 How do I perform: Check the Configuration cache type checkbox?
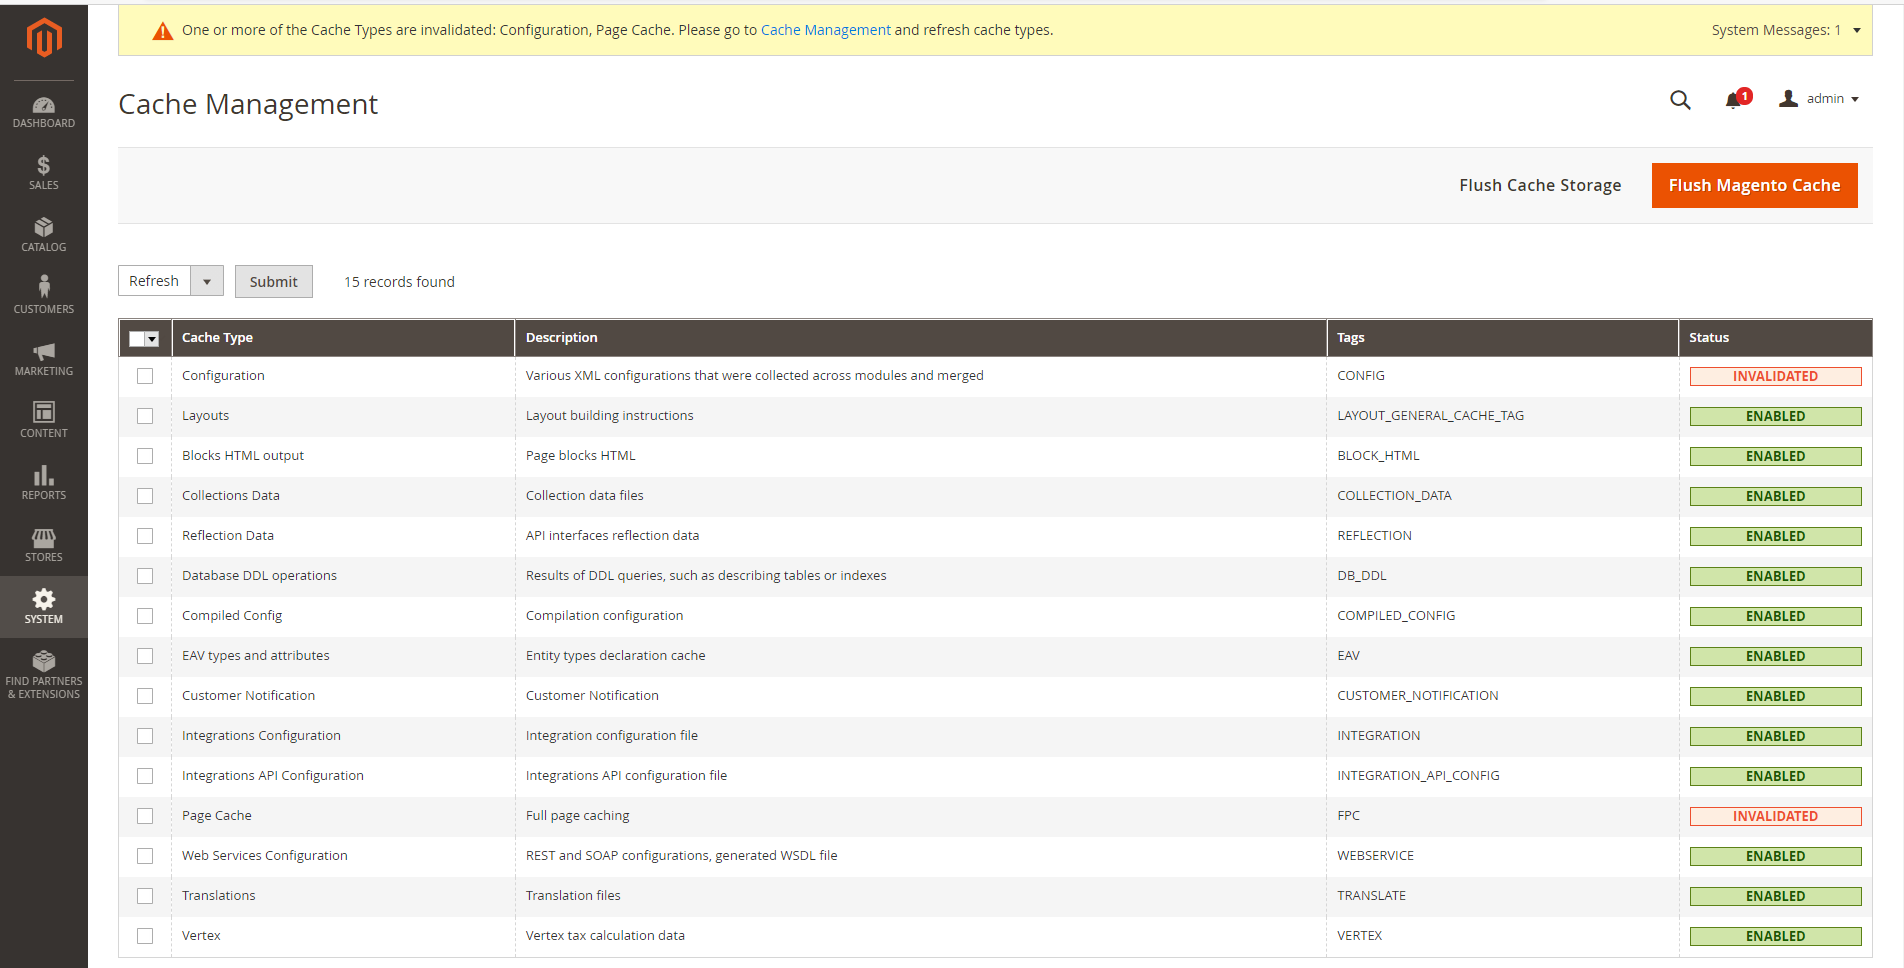[x=145, y=376]
